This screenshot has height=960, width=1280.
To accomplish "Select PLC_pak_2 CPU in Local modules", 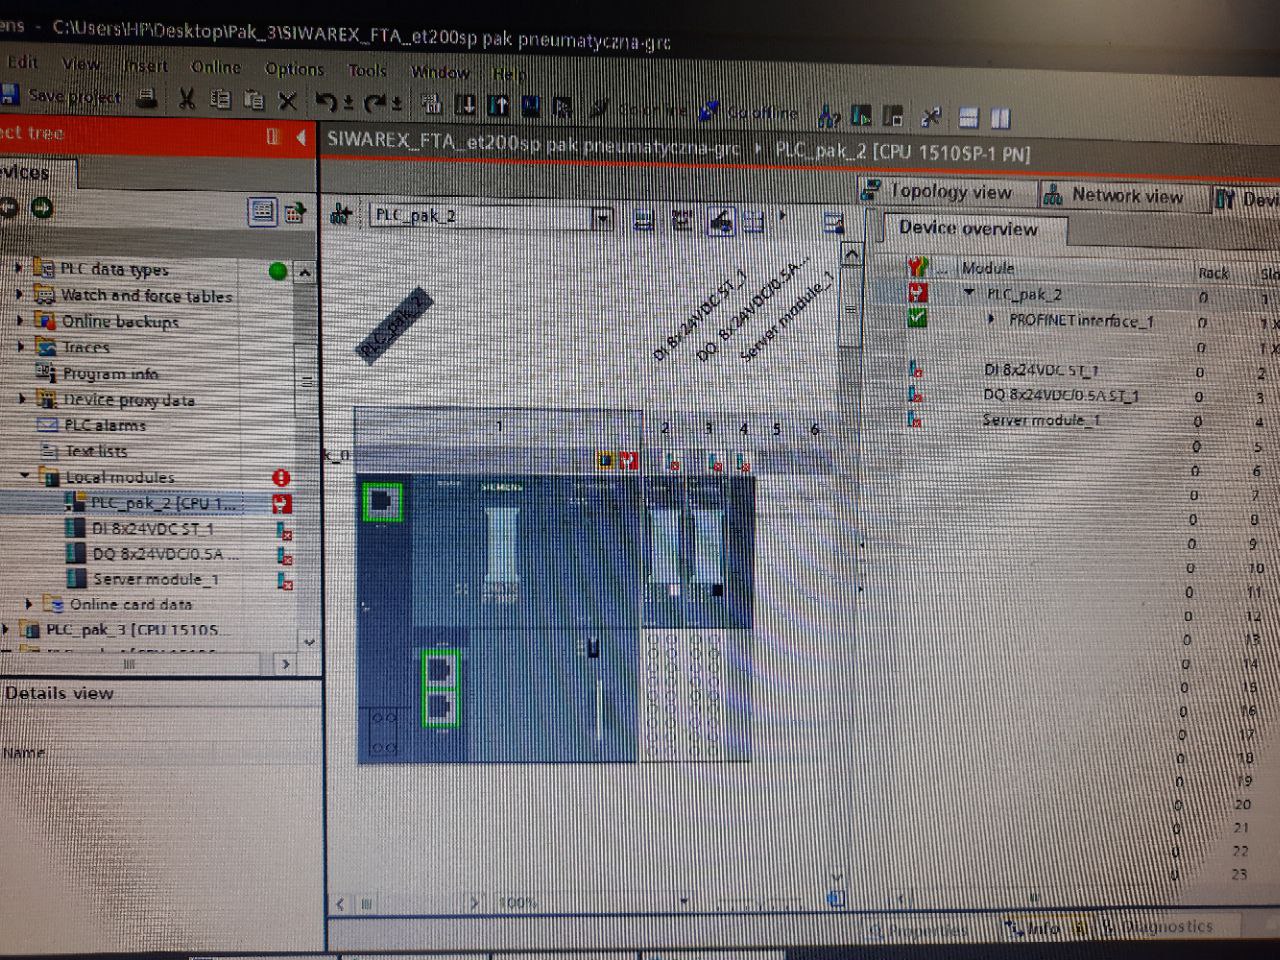I will click(164, 503).
